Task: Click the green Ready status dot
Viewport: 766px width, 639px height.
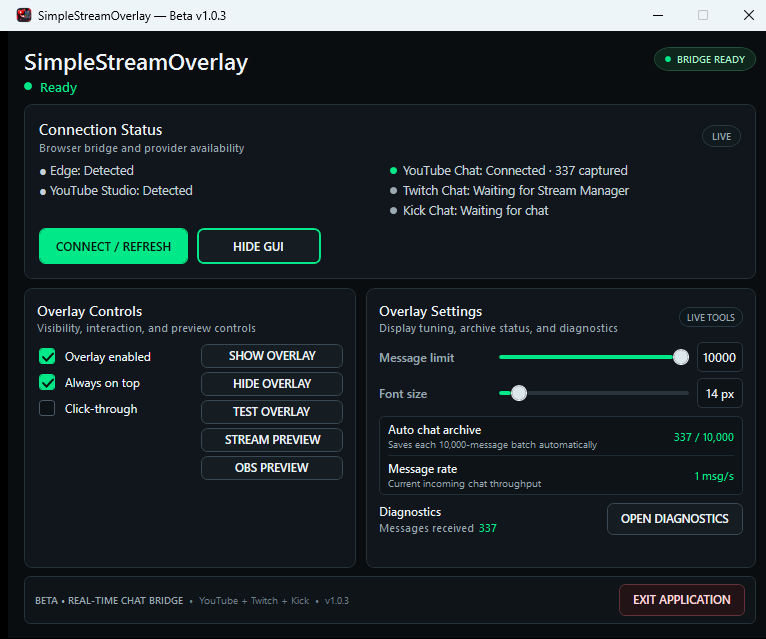Action: point(28,86)
